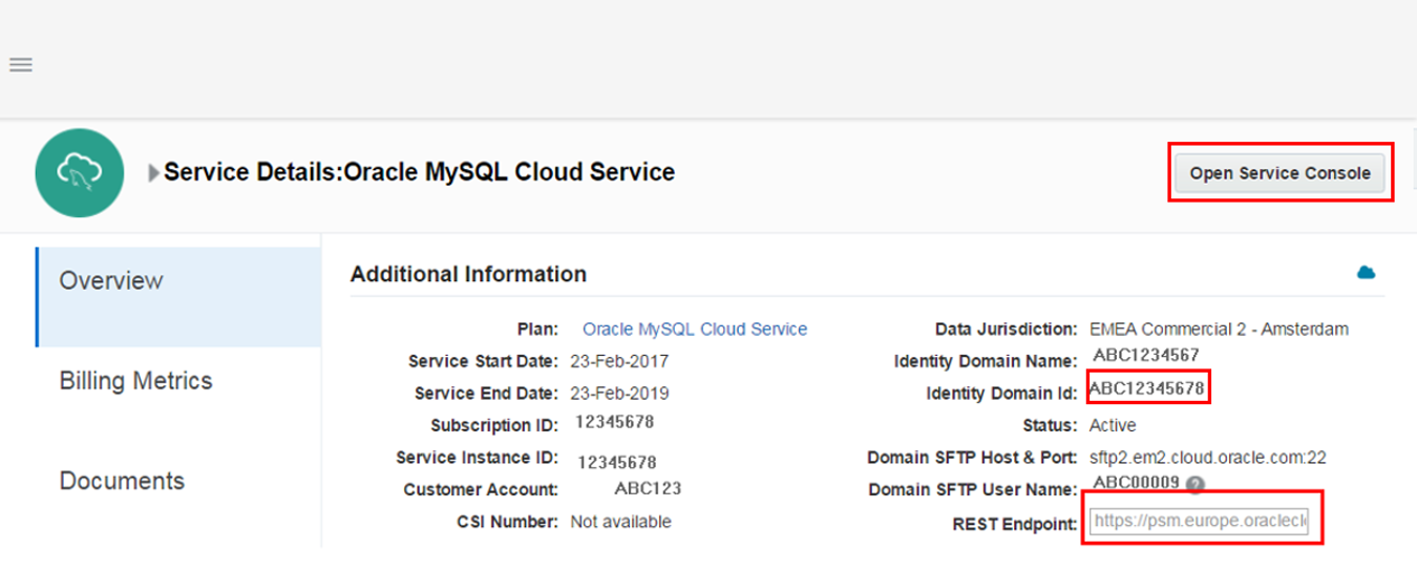Open the hamburger navigation menu
The width and height of the screenshot is (1417, 571).
(x=21, y=65)
